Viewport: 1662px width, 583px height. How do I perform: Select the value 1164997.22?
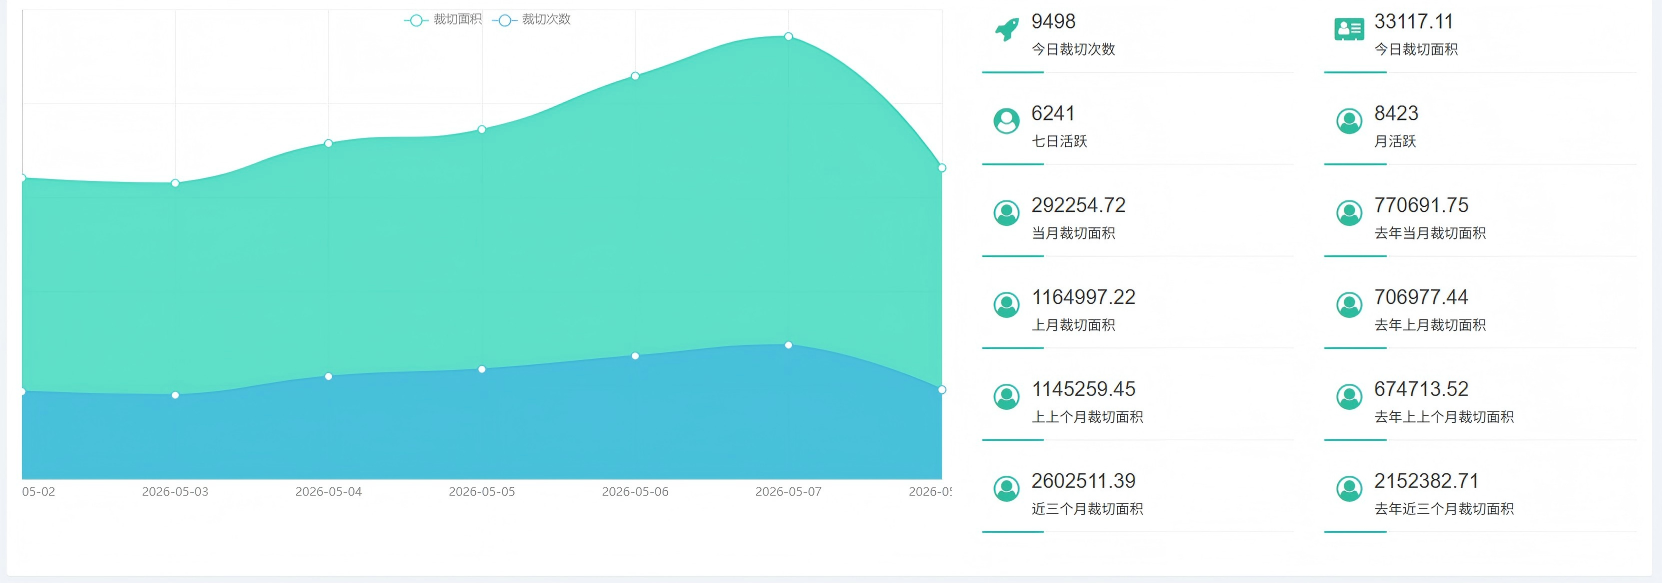point(1083,297)
